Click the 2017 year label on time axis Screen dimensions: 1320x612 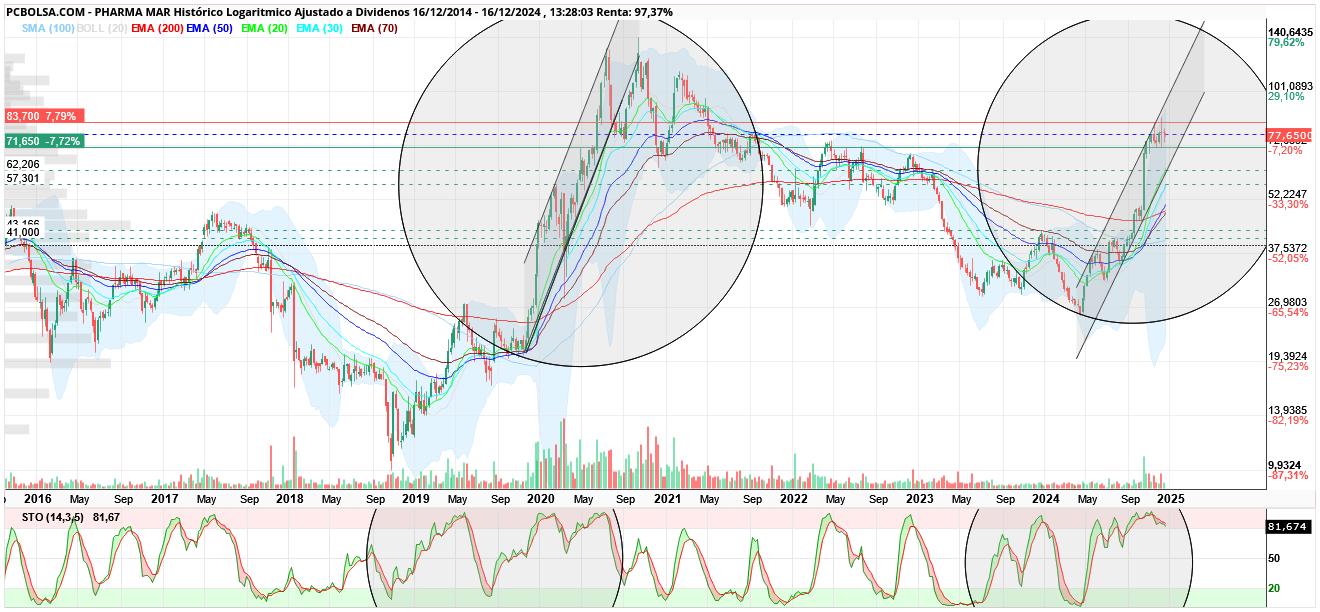point(164,498)
